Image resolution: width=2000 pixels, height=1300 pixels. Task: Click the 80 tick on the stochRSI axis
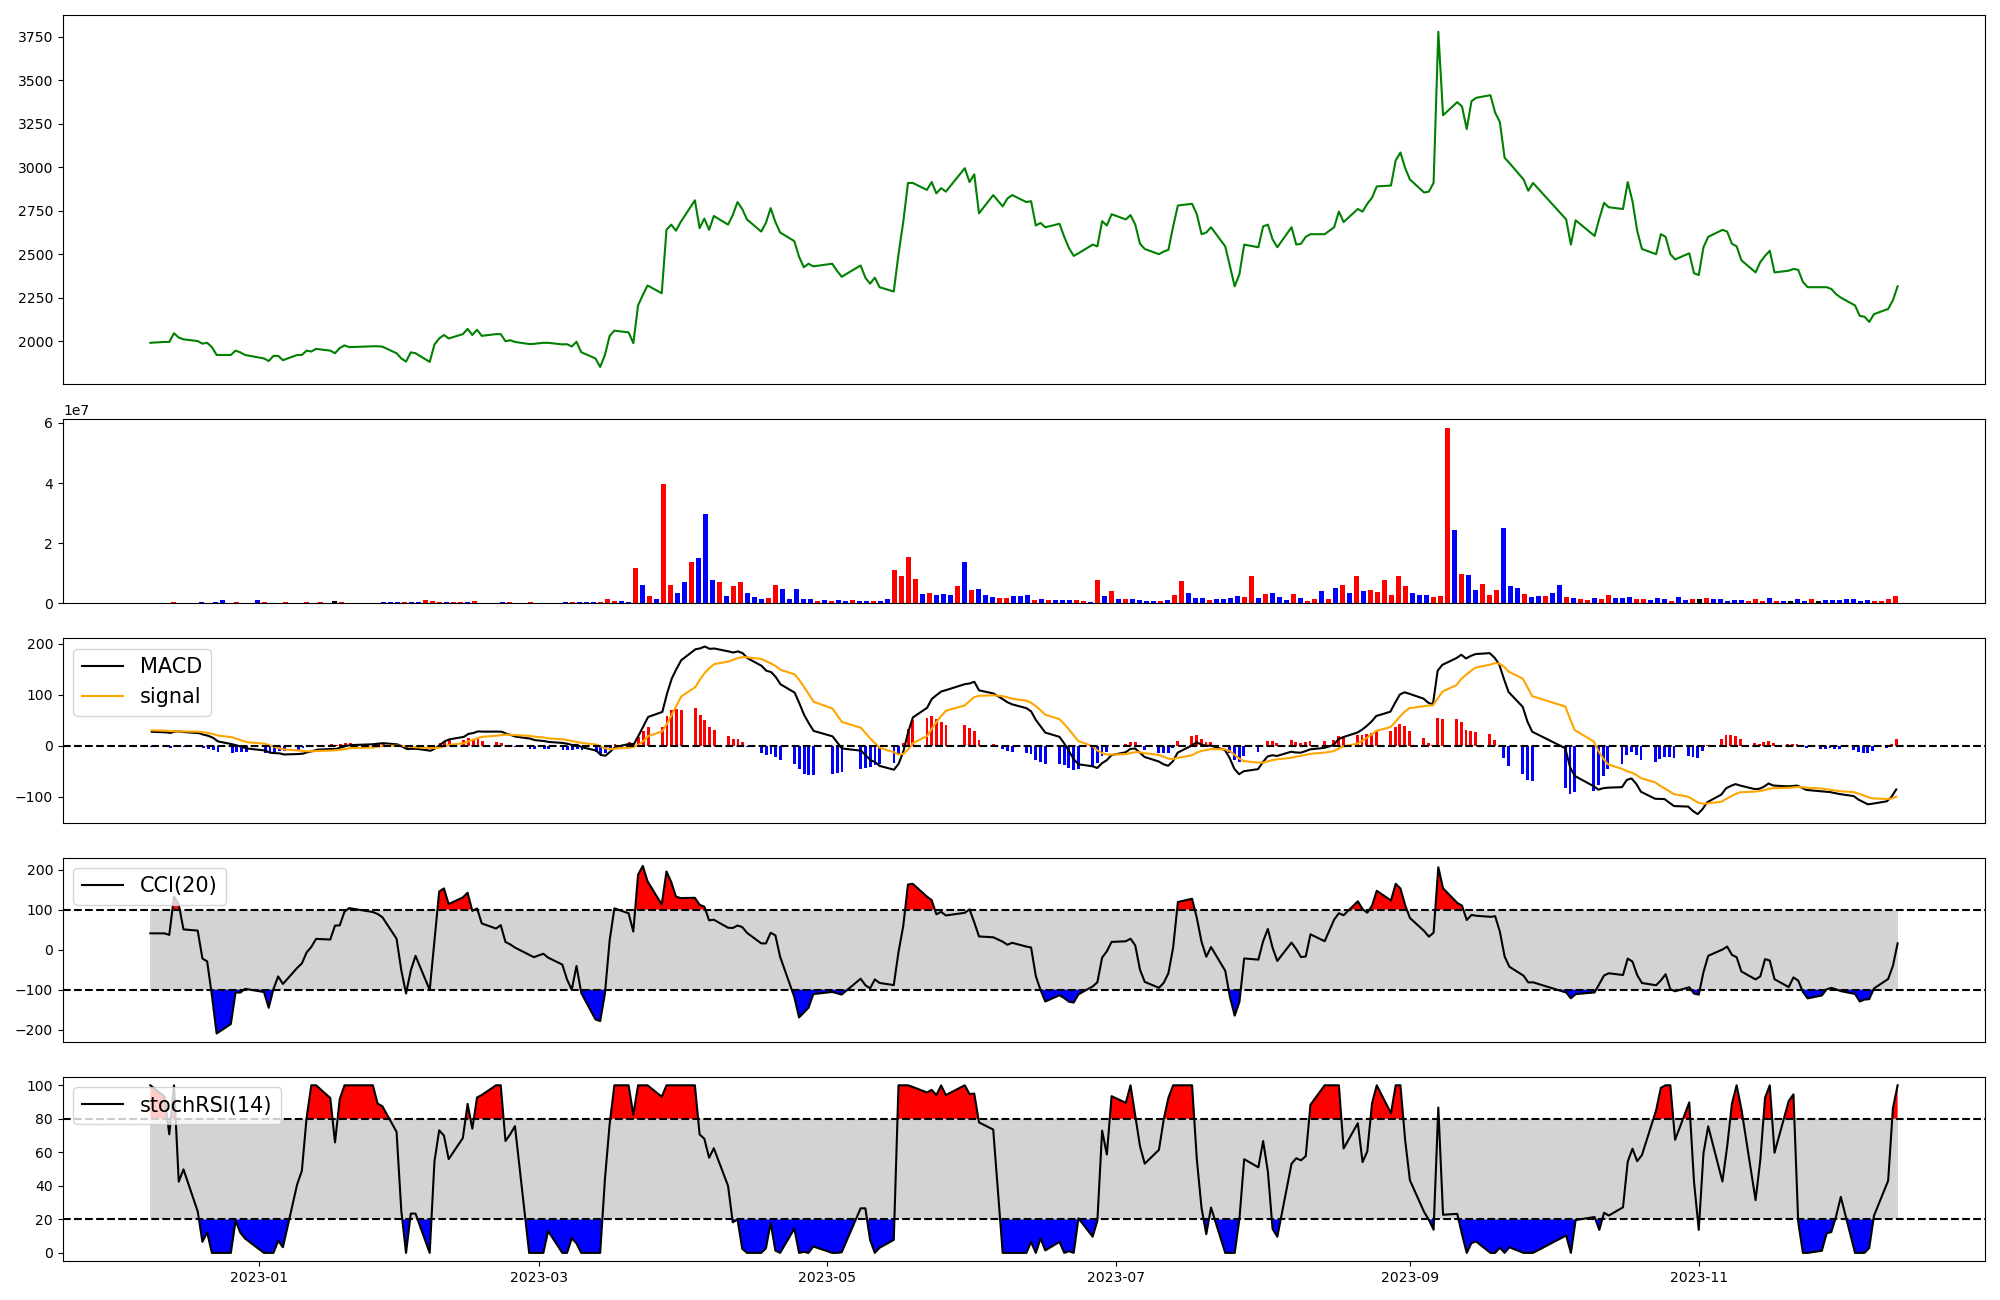[x=45, y=1119]
